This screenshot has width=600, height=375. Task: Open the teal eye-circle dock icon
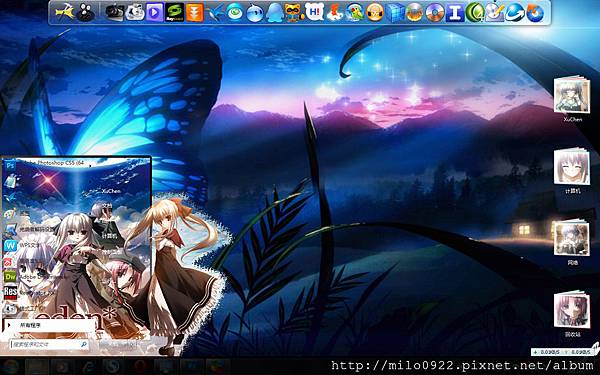tap(235, 12)
